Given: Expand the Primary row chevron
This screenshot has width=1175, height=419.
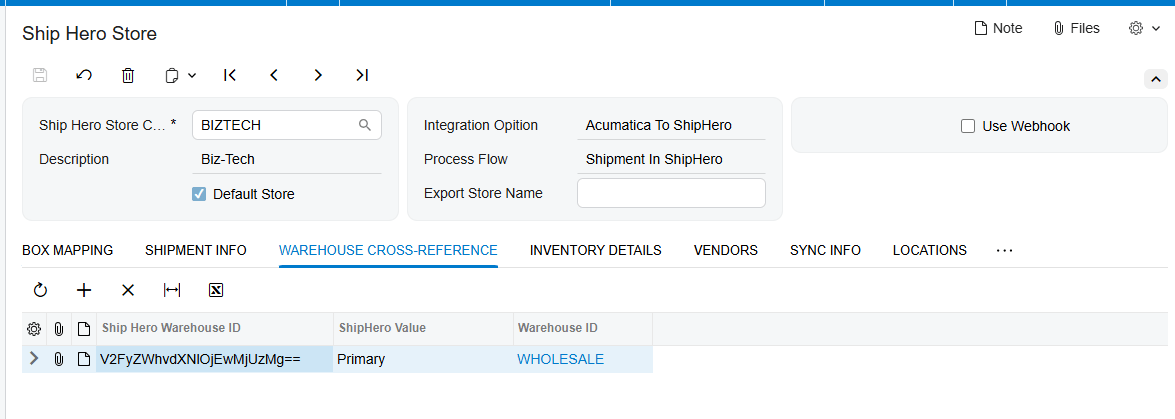Looking at the screenshot, I should tap(34, 359).
